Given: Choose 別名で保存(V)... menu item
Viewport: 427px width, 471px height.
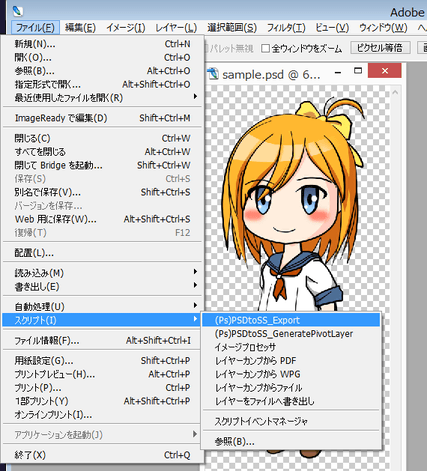Looking at the screenshot, I should pos(102,192).
